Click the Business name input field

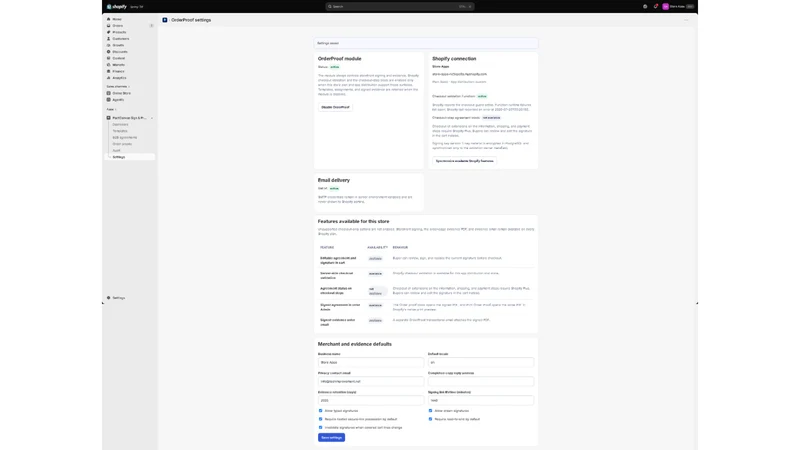[x=371, y=362]
